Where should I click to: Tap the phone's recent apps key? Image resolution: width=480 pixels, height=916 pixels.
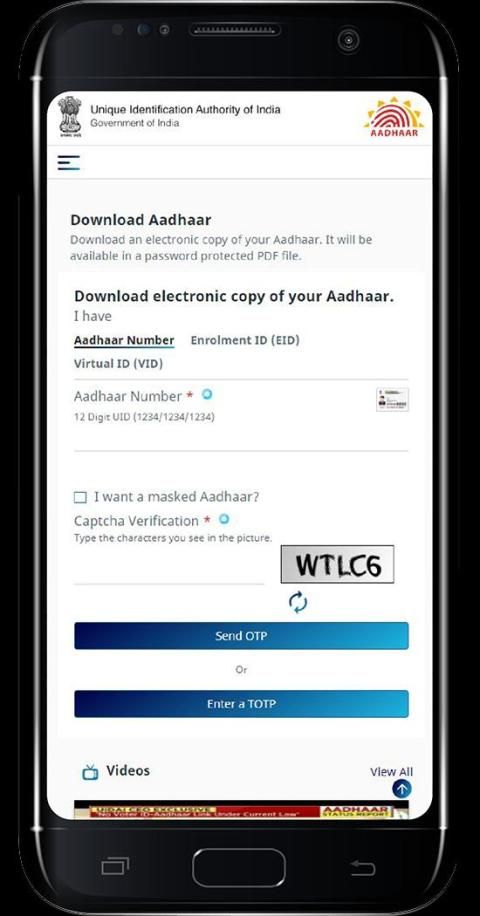115,866
